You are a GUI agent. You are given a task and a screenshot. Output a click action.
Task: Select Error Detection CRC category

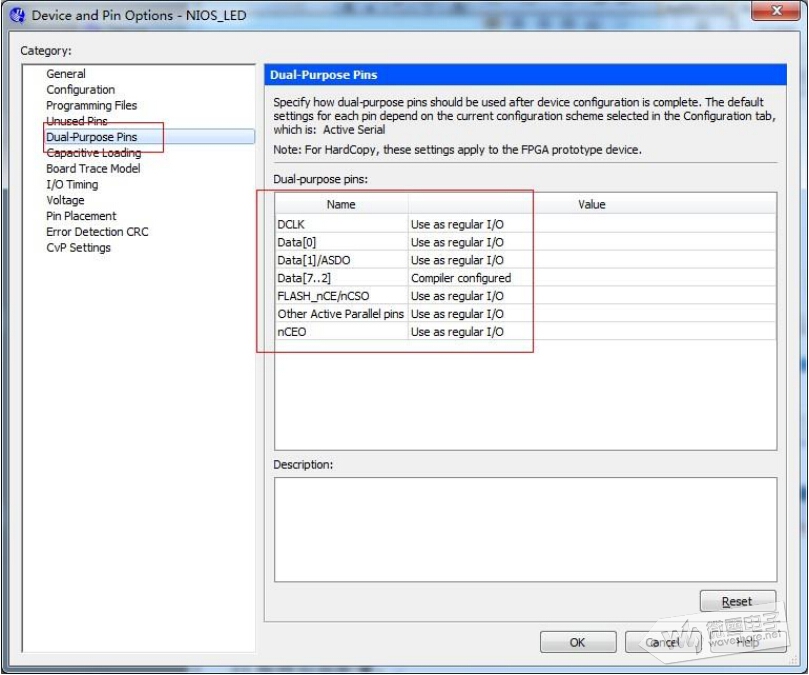pos(98,232)
